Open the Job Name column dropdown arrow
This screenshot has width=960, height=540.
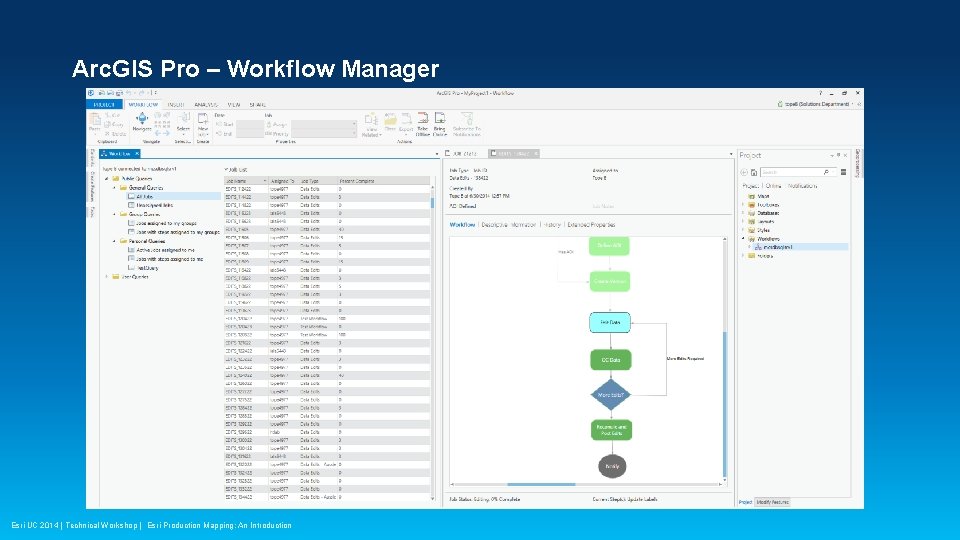[264, 181]
